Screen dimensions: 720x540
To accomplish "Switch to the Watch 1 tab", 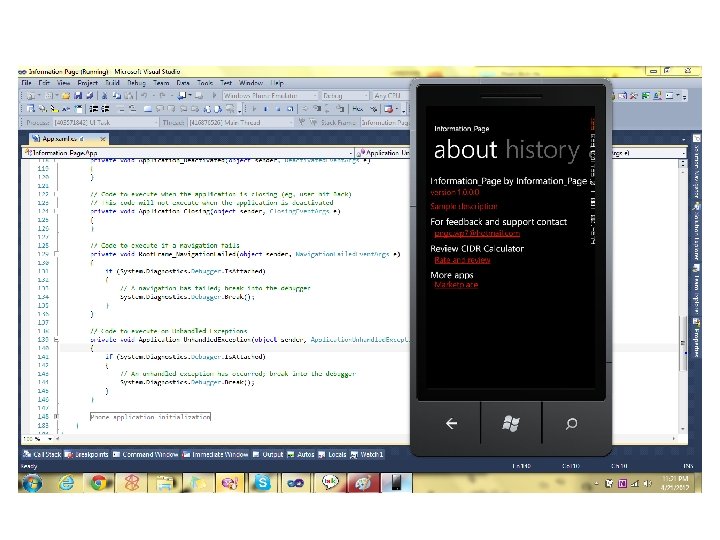I will click(x=367, y=454).
